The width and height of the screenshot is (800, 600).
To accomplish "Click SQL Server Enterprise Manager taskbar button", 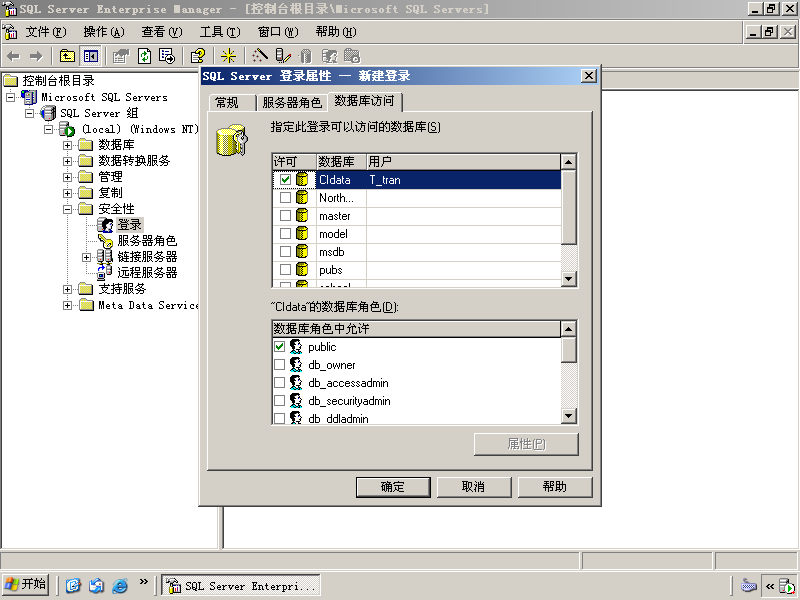I will [x=241, y=585].
